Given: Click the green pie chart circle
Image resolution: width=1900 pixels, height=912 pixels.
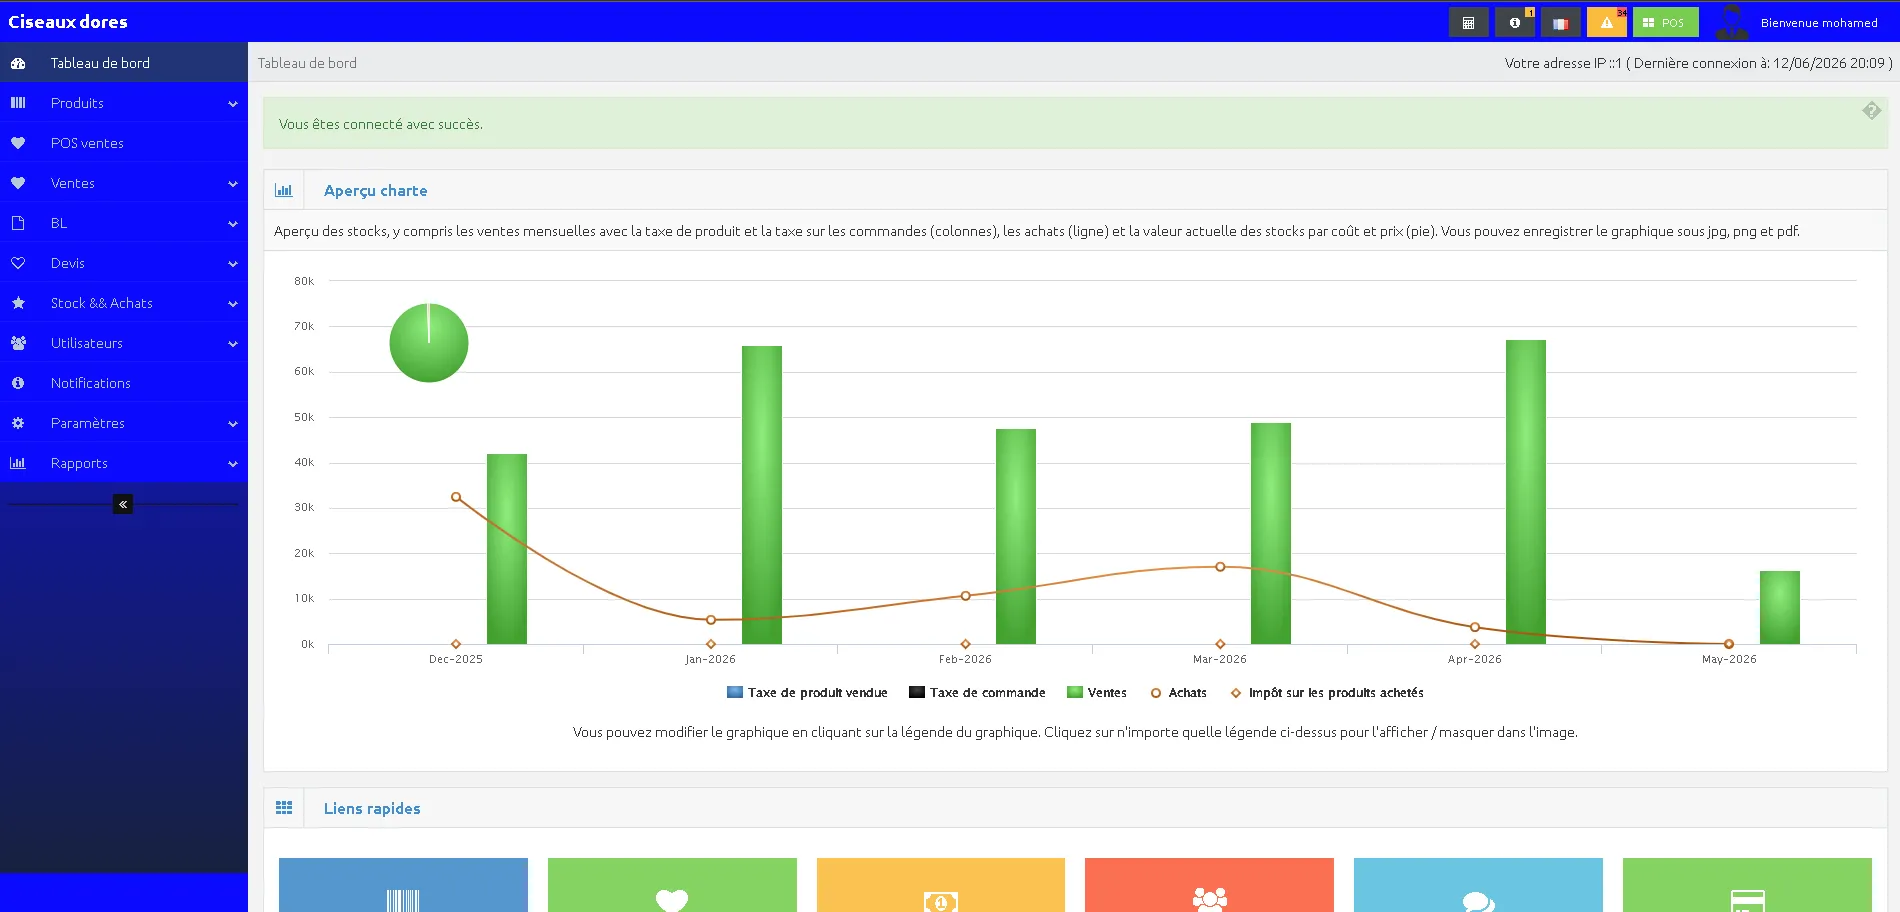Looking at the screenshot, I should coord(429,343).
